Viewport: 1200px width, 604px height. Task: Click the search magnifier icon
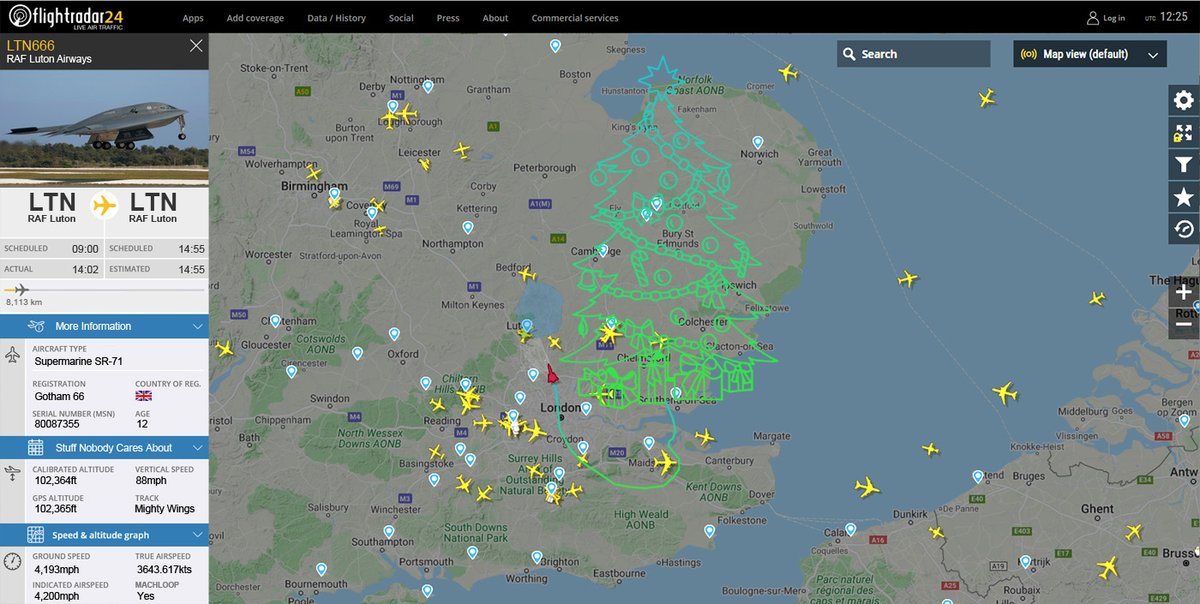click(849, 53)
